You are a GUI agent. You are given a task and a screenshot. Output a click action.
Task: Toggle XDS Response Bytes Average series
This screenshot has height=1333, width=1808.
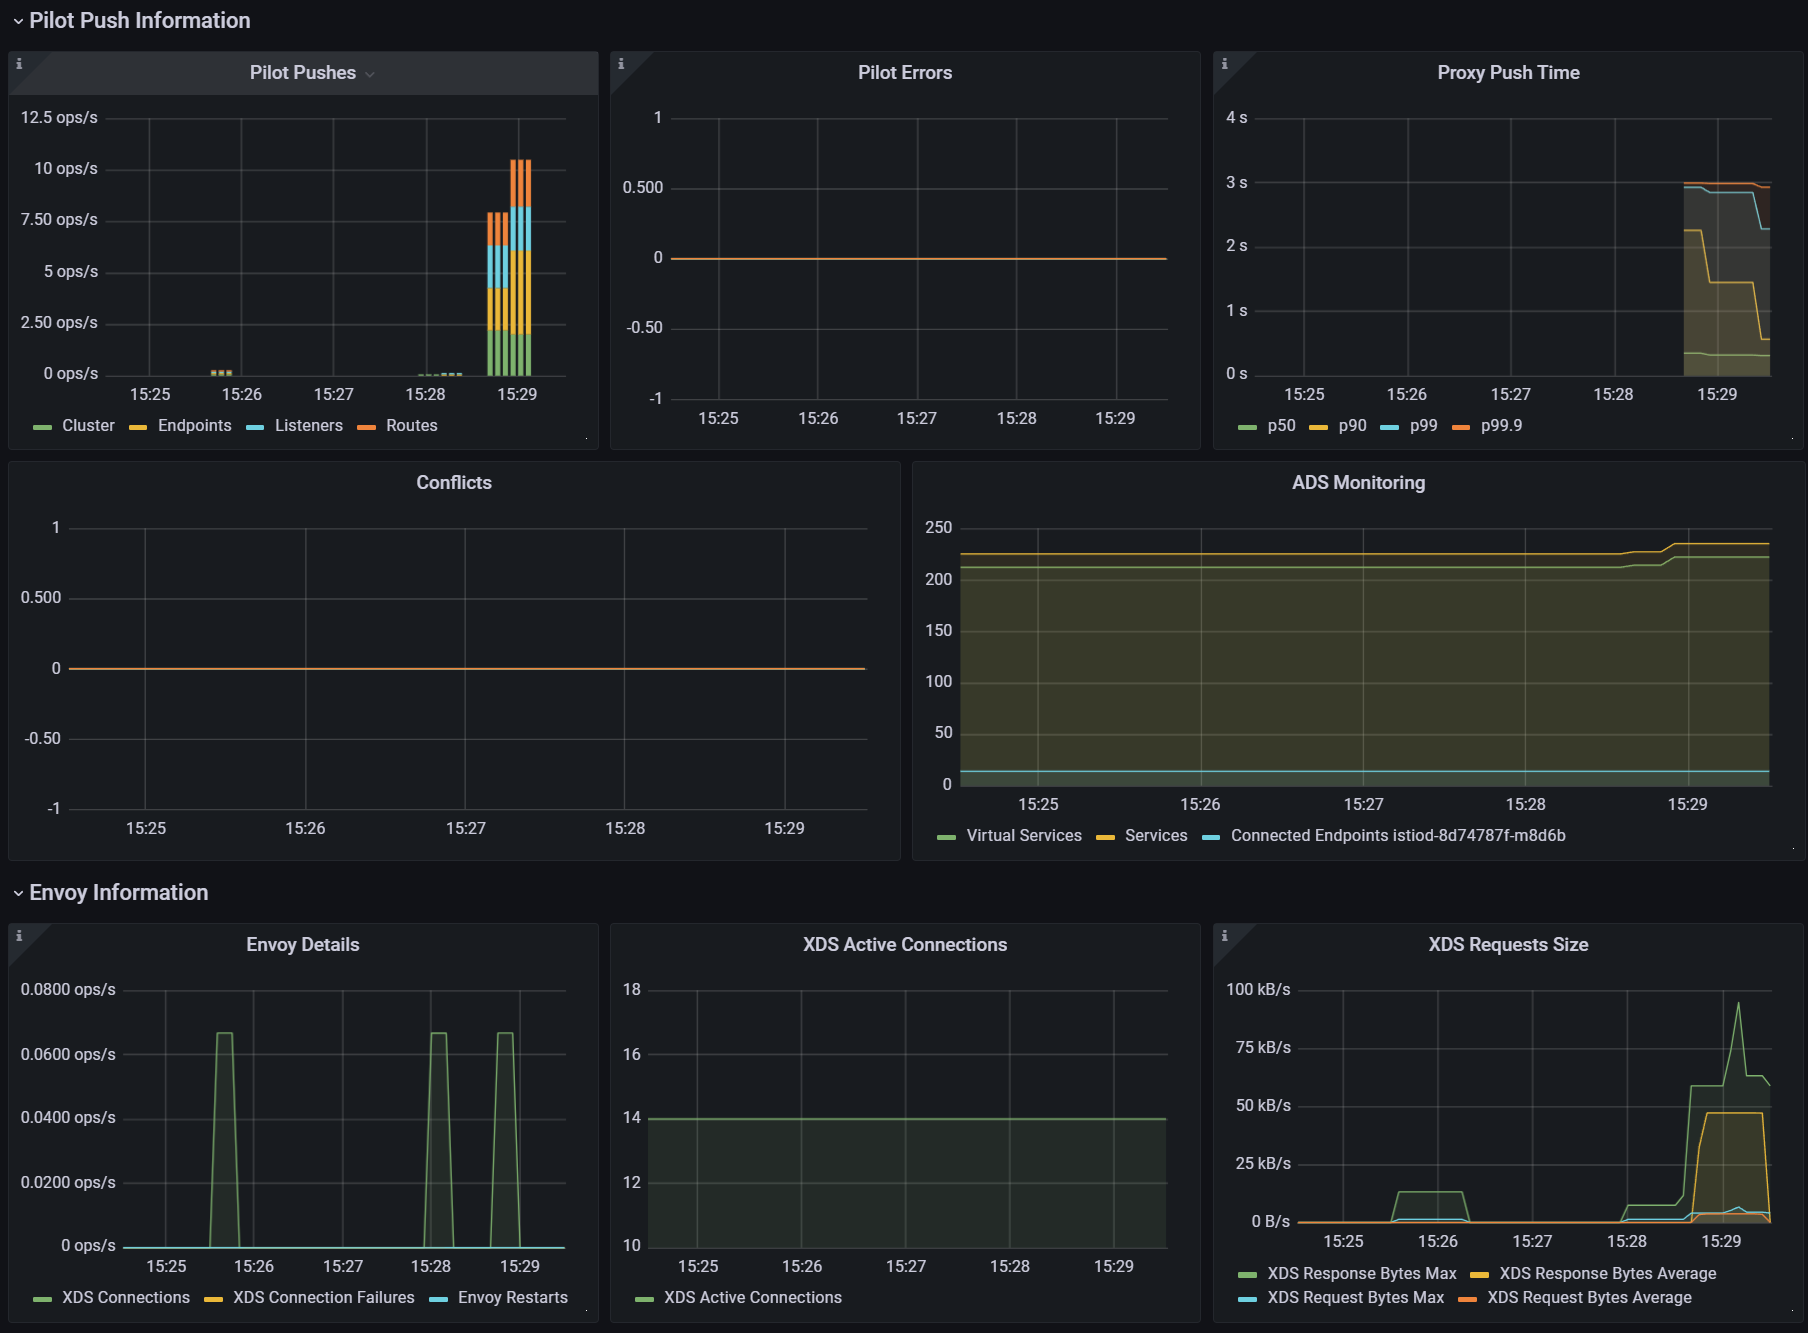[x=1608, y=1274]
